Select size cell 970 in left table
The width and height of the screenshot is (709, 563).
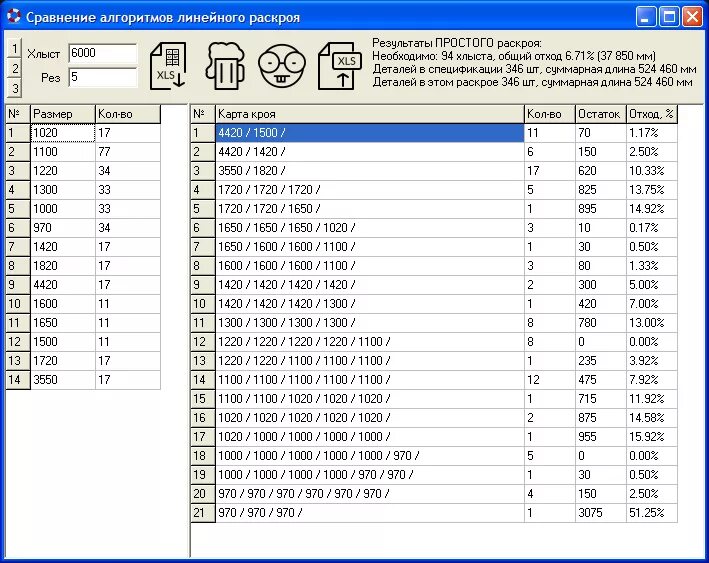[x=63, y=228]
